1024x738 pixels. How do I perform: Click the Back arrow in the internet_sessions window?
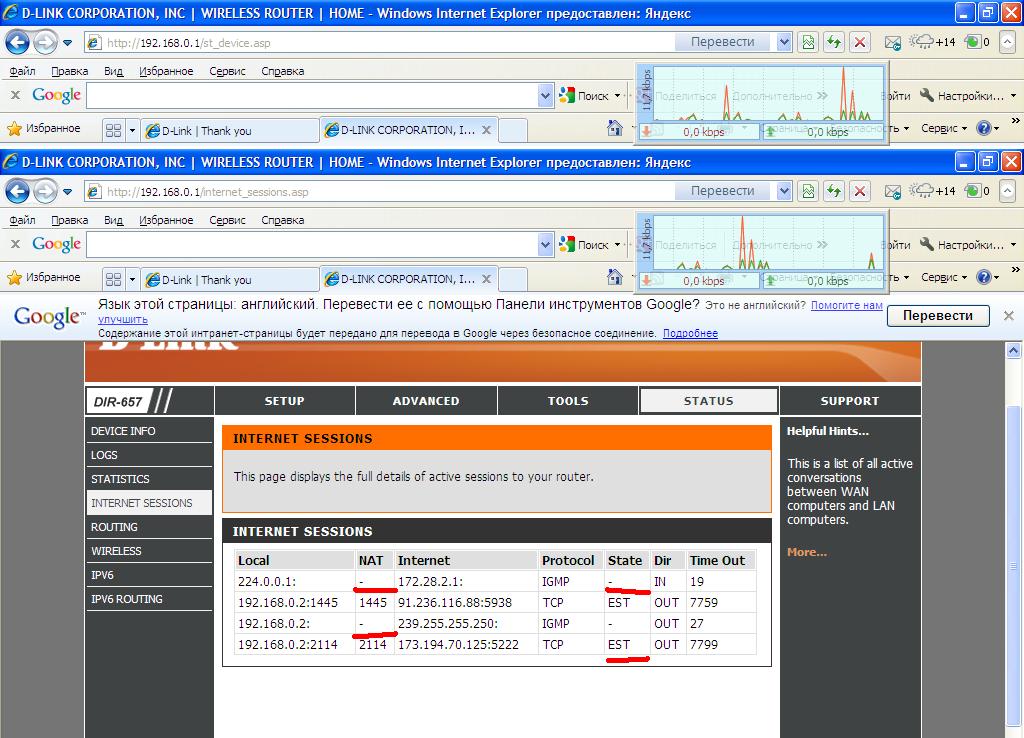pyautogui.click(x=17, y=191)
